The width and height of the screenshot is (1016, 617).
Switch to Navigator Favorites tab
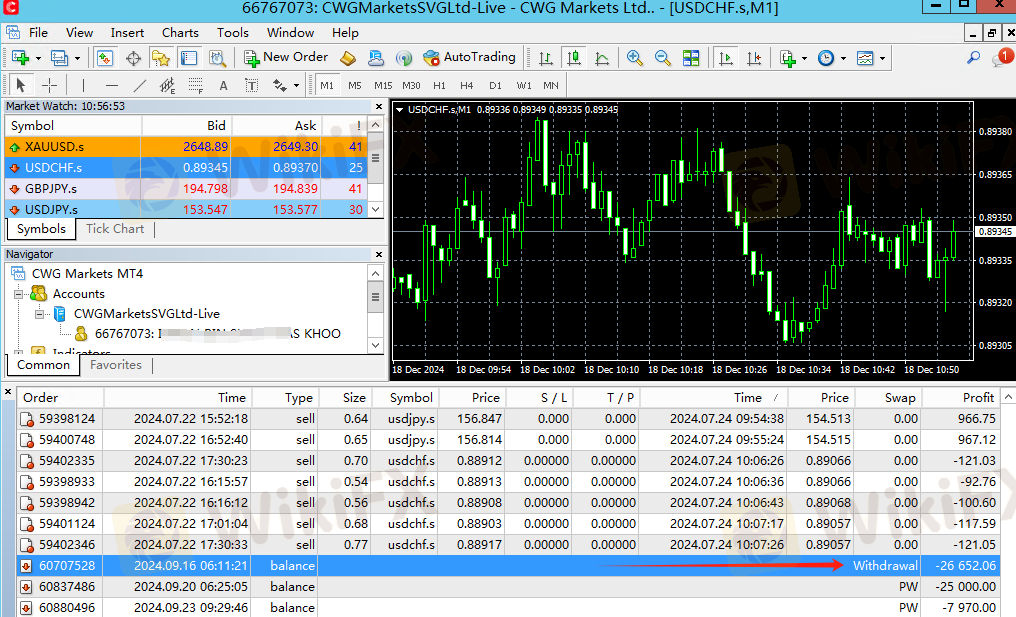click(115, 365)
